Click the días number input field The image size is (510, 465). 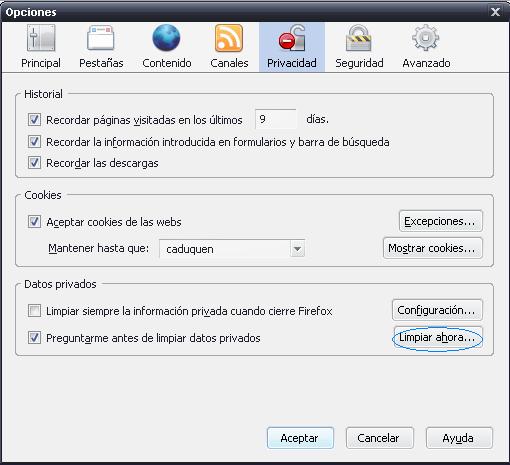pos(276,119)
